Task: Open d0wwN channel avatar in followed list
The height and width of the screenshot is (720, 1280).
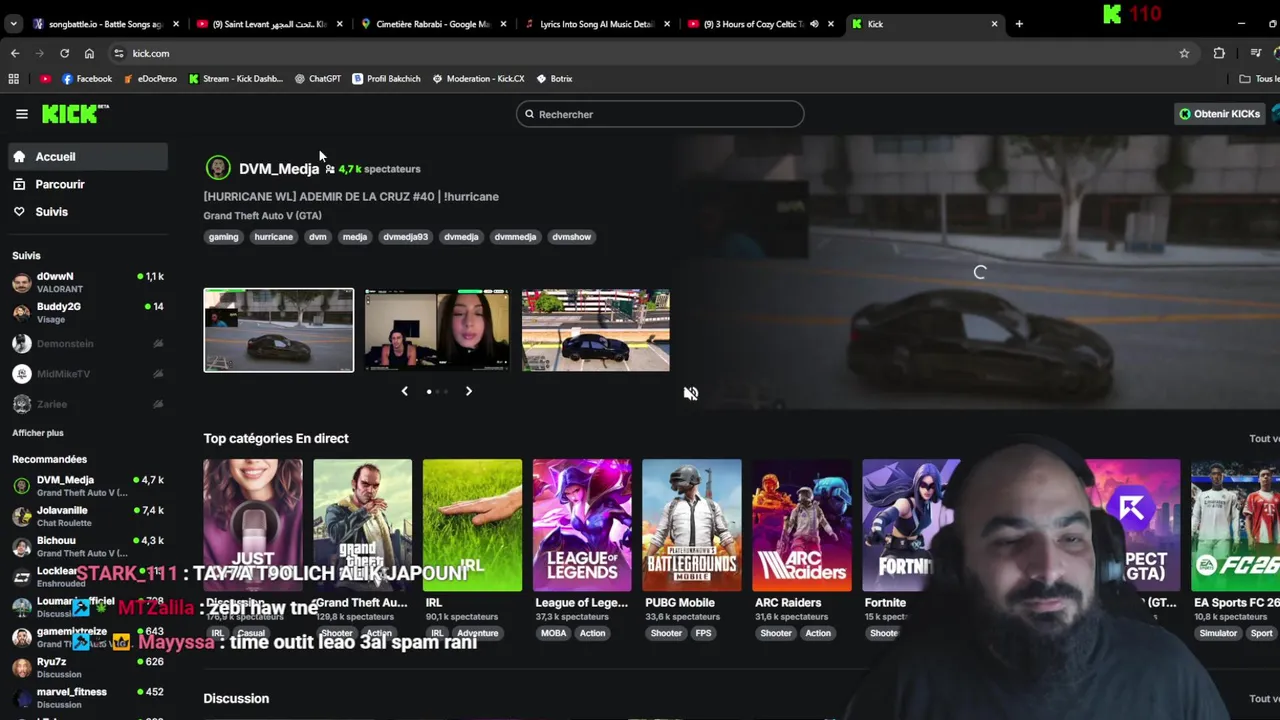Action: (x=22, y=282)
